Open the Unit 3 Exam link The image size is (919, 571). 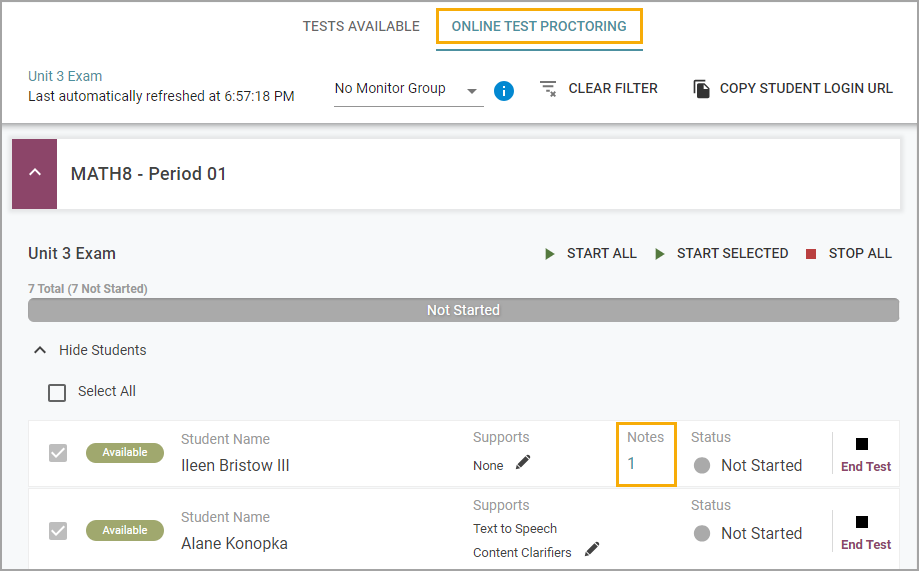click(x=65, y=76)
